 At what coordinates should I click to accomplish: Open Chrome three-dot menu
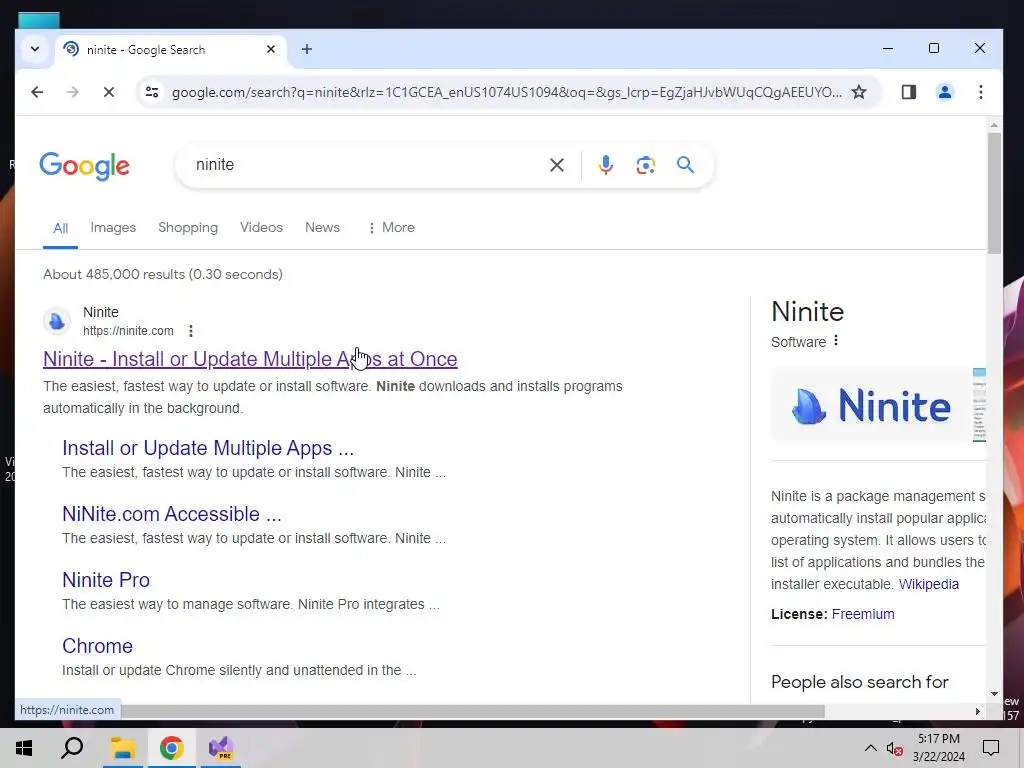click(980, 92)
